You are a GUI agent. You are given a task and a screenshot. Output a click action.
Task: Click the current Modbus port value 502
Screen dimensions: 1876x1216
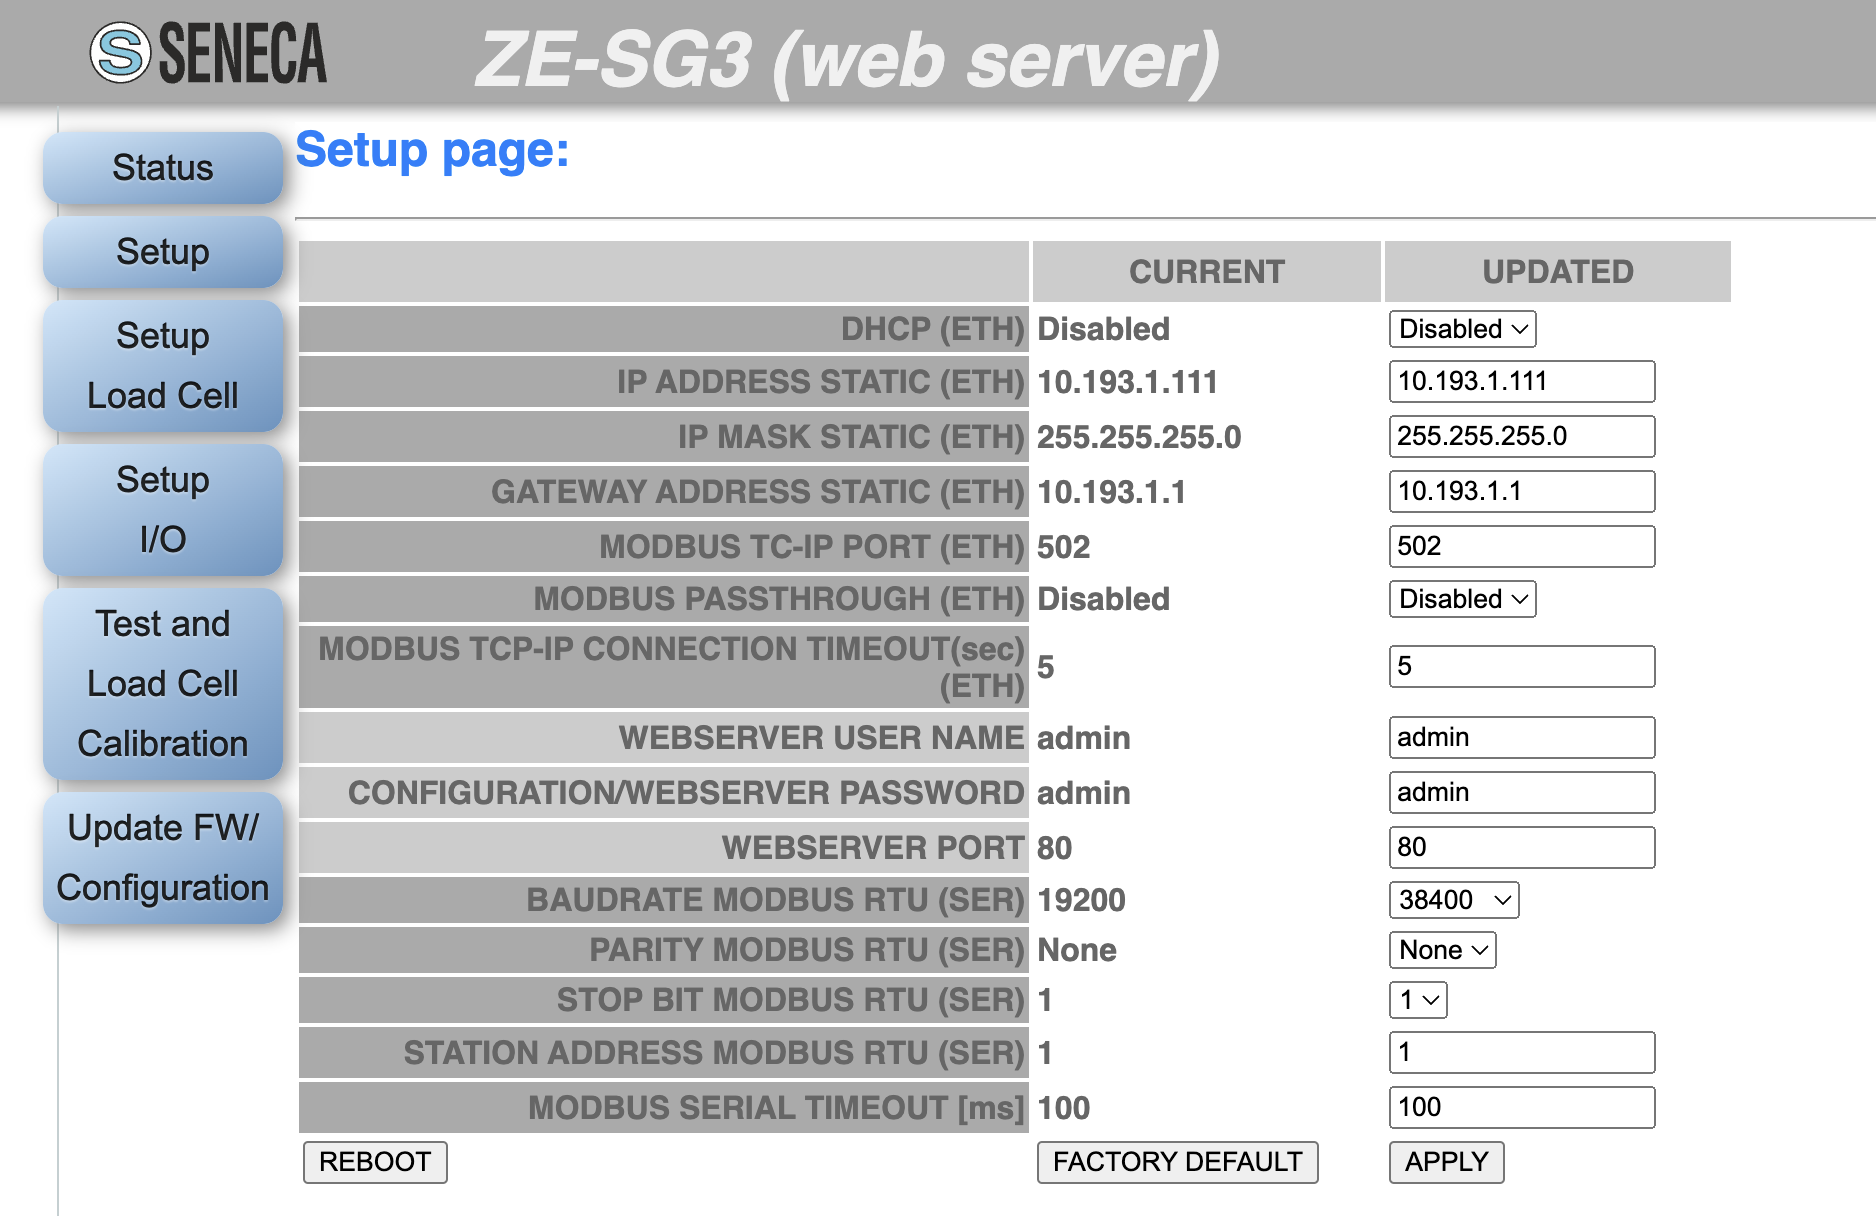point(1063,547)
